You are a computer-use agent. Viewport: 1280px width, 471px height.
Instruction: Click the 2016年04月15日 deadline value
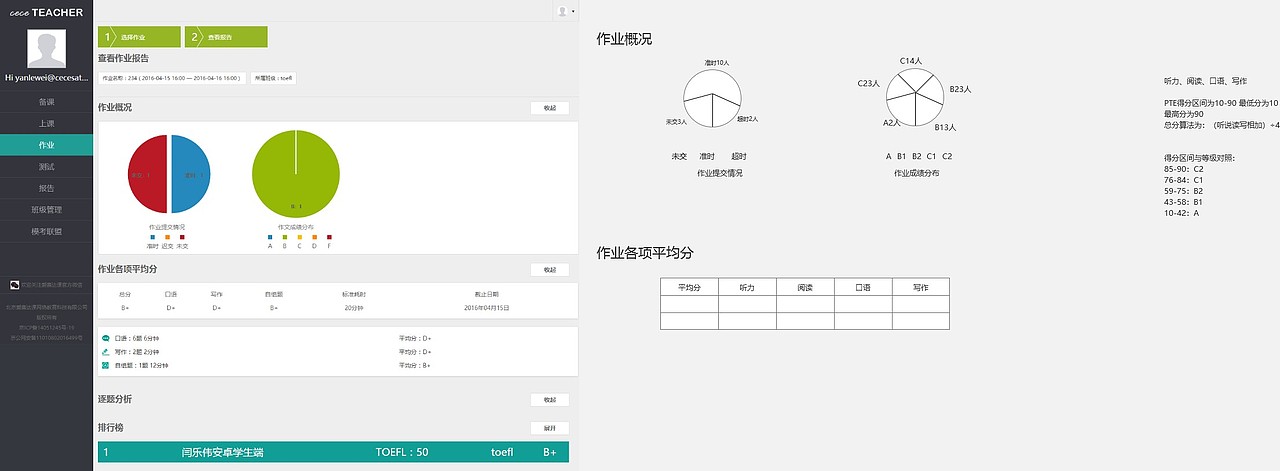[487, 308]
